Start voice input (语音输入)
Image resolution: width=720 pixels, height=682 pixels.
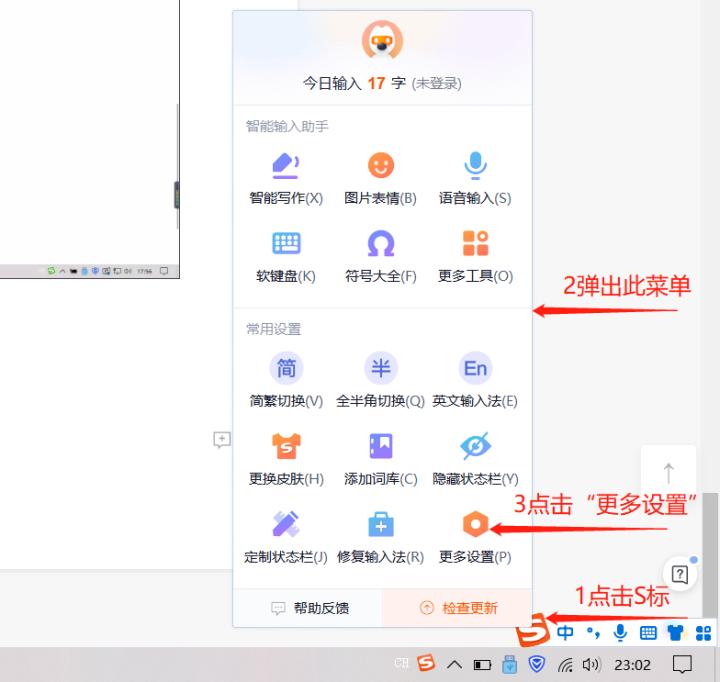click(x=475, y=178)
